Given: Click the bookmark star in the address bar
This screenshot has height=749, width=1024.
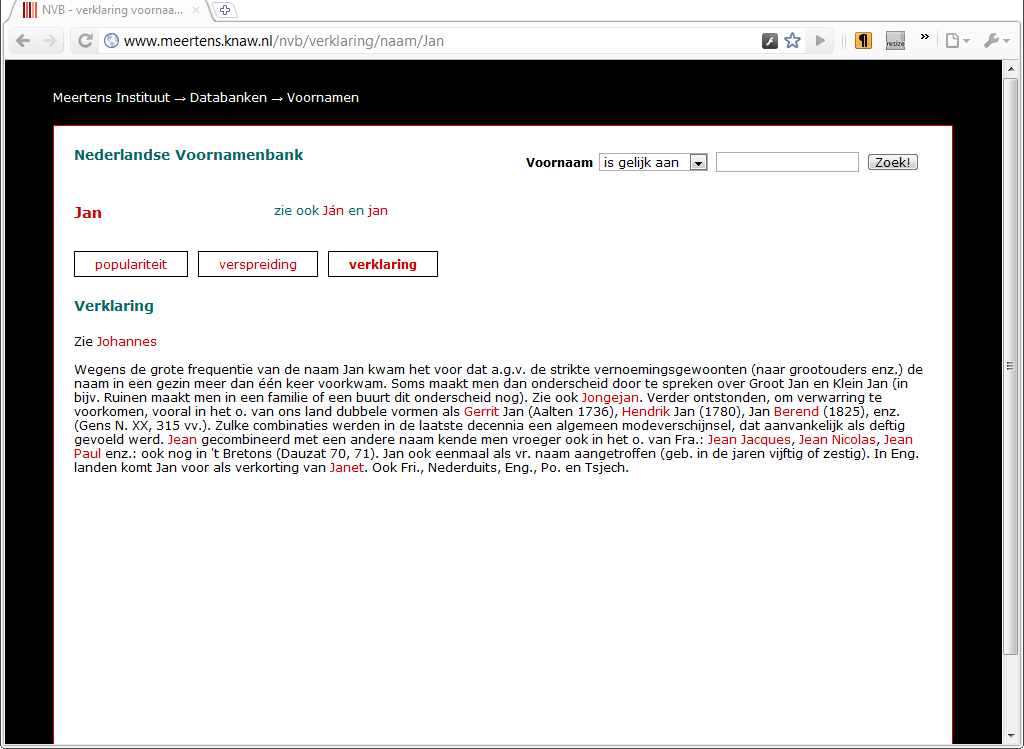Looking at the screenshot, I should (792, 40).
